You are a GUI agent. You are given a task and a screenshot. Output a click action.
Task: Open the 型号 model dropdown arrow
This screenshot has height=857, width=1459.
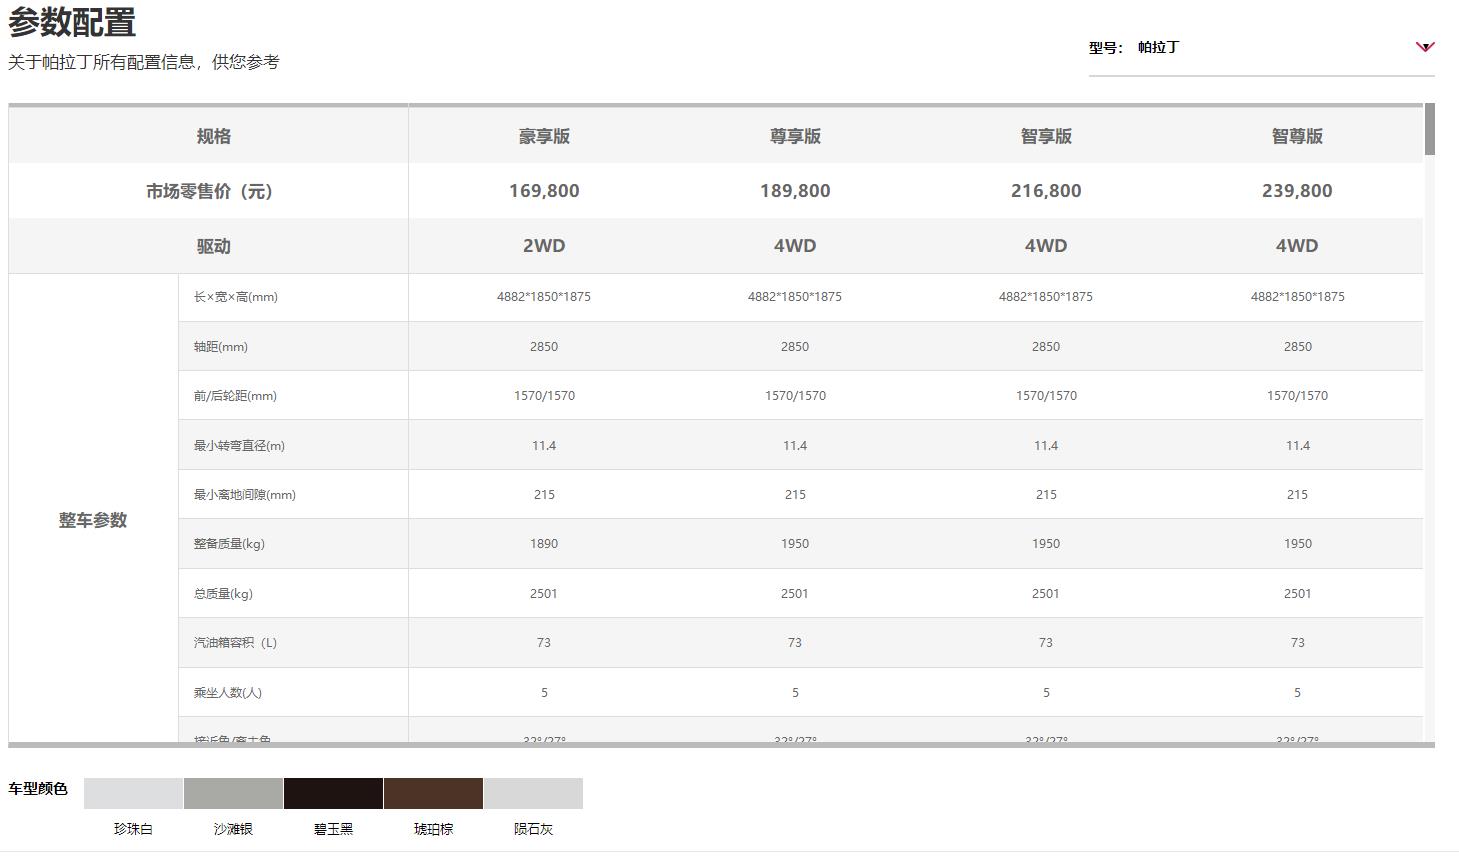tap(1425, 47)
